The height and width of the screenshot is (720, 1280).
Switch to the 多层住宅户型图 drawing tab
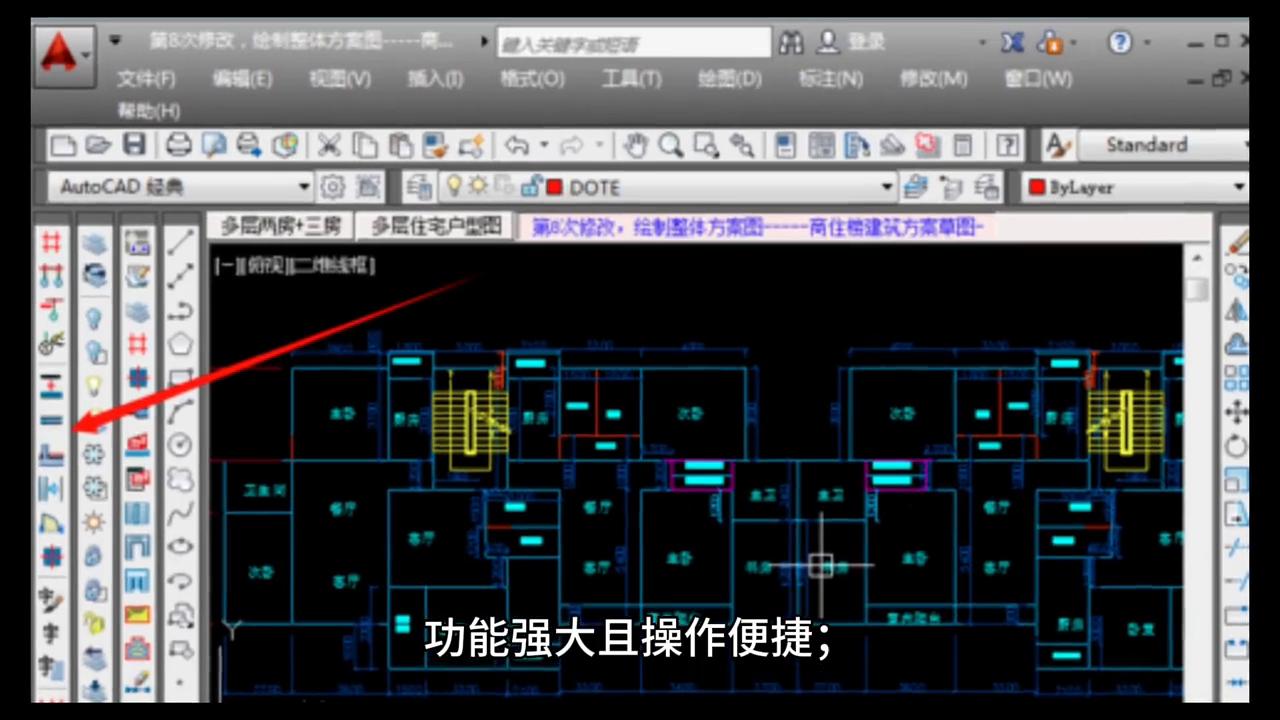[x=435, y=227]
